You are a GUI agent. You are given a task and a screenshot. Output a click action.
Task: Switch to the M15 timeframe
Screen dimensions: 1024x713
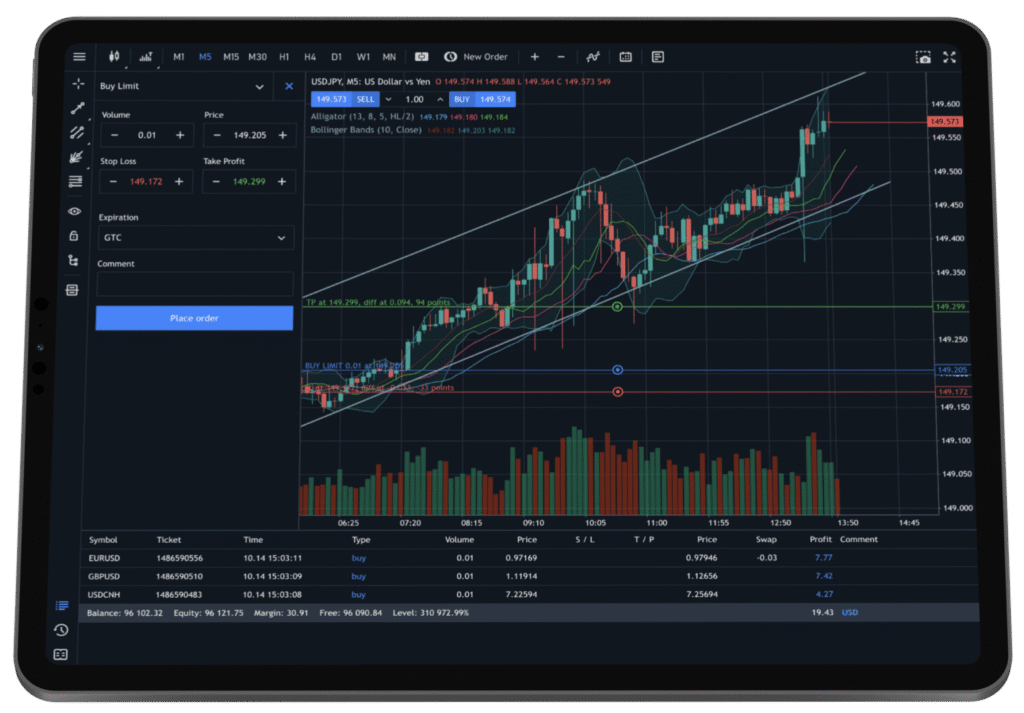click(x=231, y=57)
